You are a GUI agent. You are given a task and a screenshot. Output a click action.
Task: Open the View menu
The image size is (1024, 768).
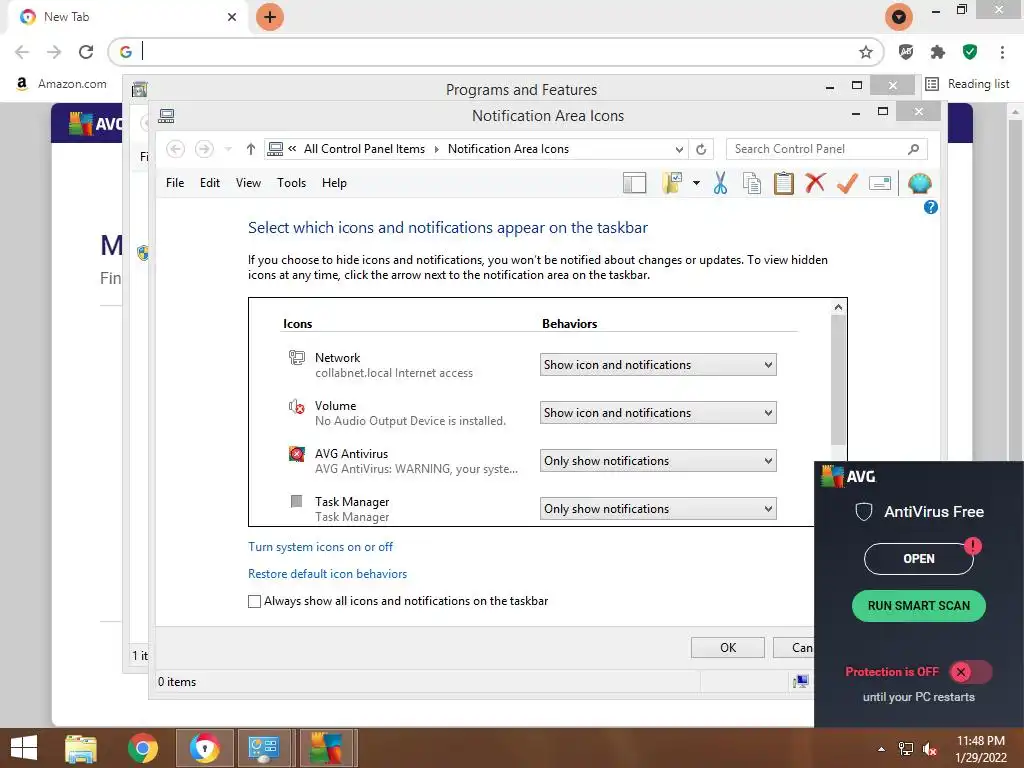pyautogui.click(x=248, y=184)
